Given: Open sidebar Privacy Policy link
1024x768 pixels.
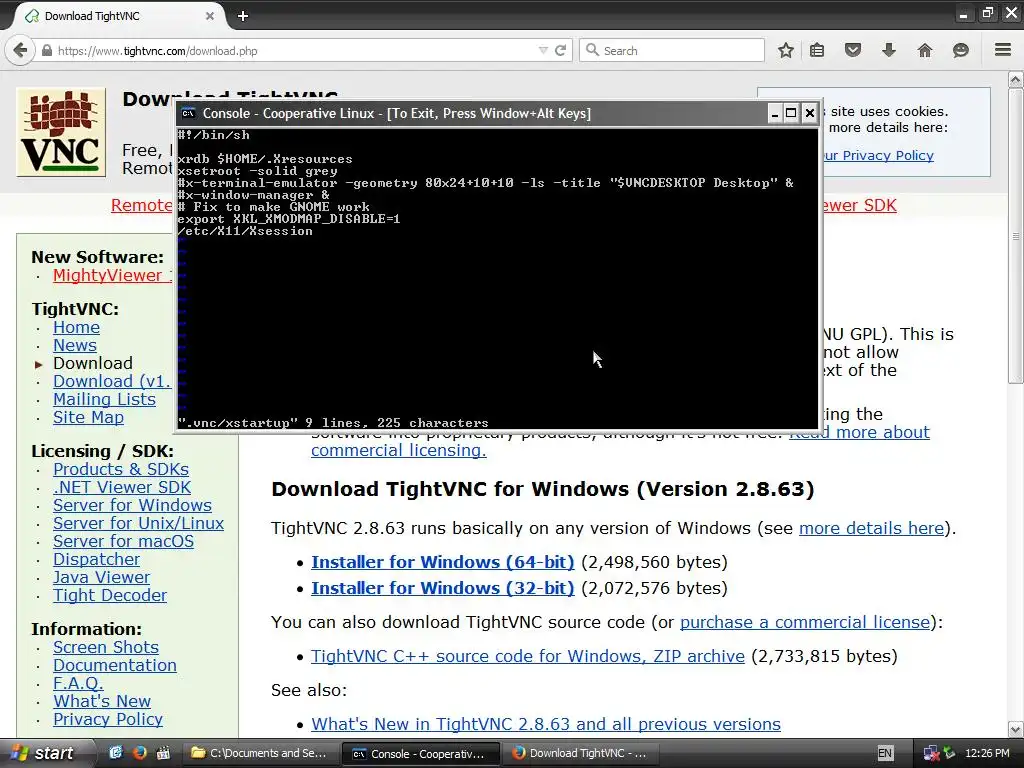Looking at the screenshot, I should pos(108,718).
